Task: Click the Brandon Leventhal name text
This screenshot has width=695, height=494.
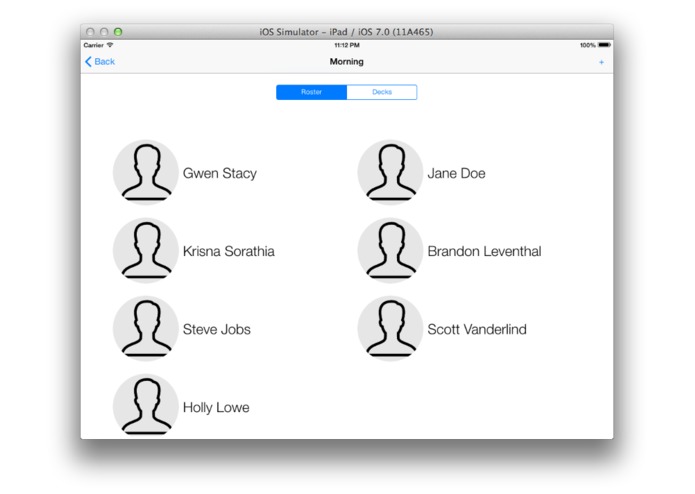Action: (x=484, y=251)
